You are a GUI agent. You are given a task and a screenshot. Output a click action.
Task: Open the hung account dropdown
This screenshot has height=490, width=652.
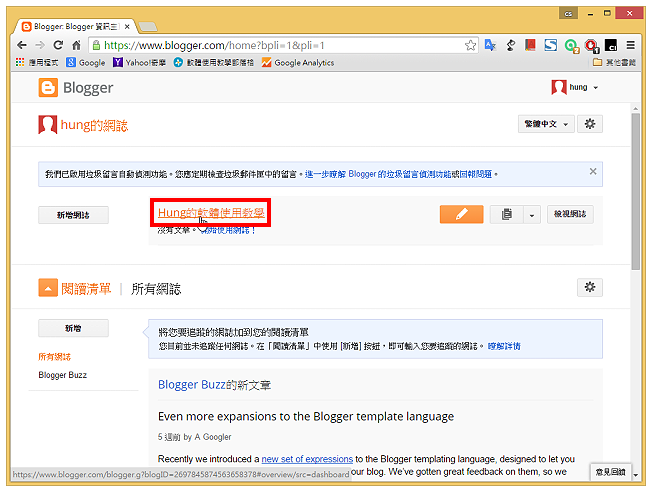click(575, 87)
